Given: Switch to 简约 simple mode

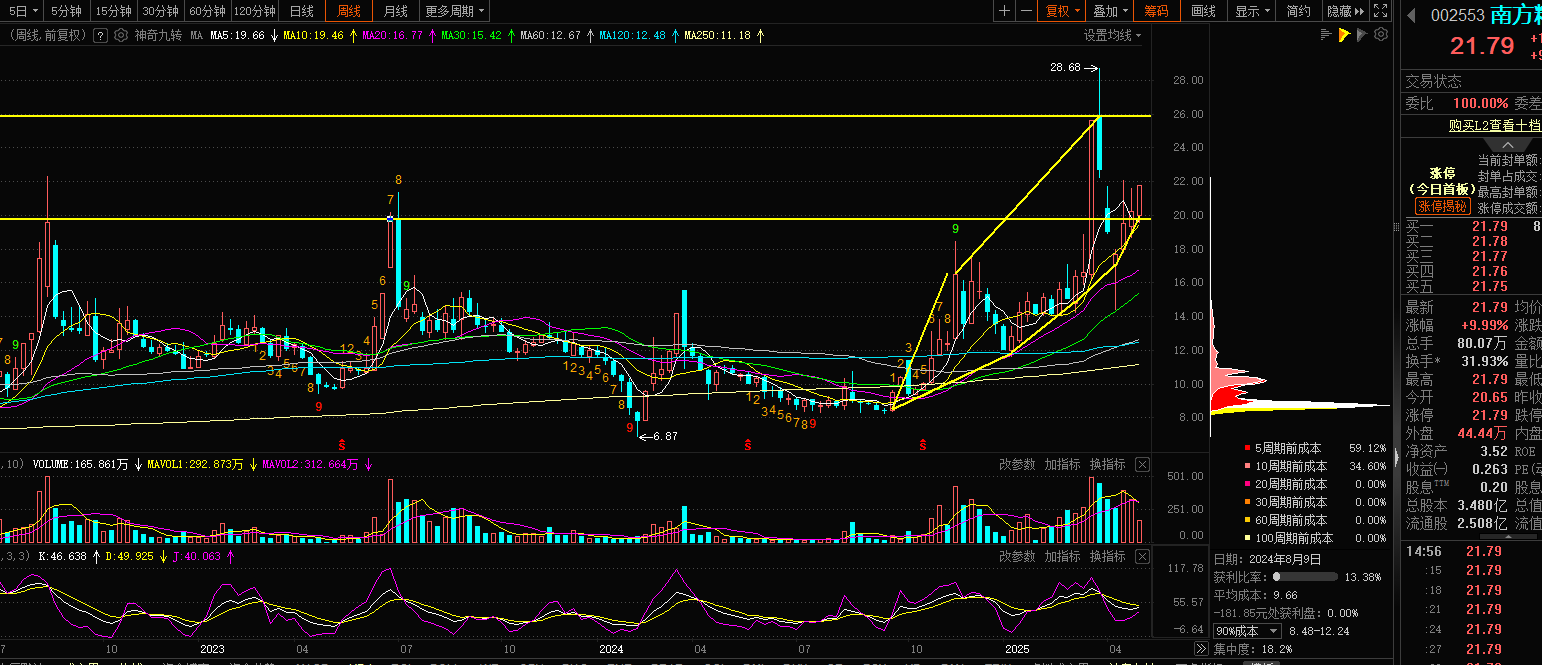Looking at the screenshot, I should [1299, 11].
